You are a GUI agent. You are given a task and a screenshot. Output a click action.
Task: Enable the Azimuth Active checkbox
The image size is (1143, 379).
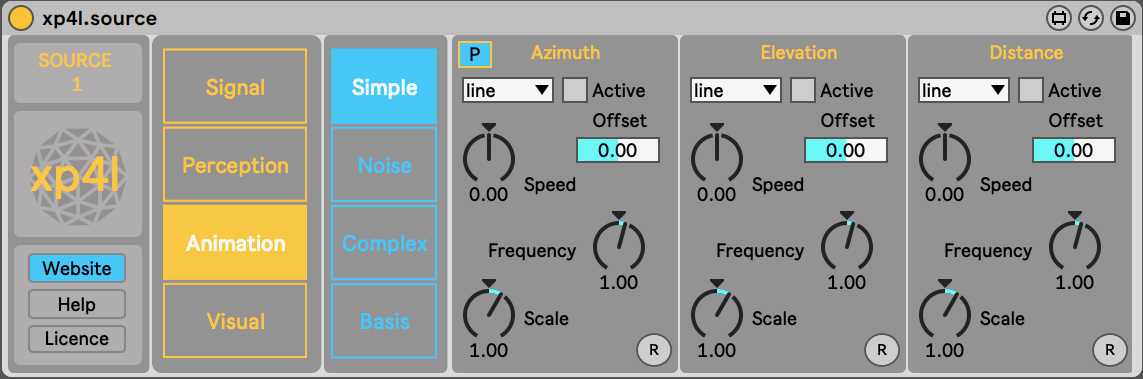(x=574, y=90)
